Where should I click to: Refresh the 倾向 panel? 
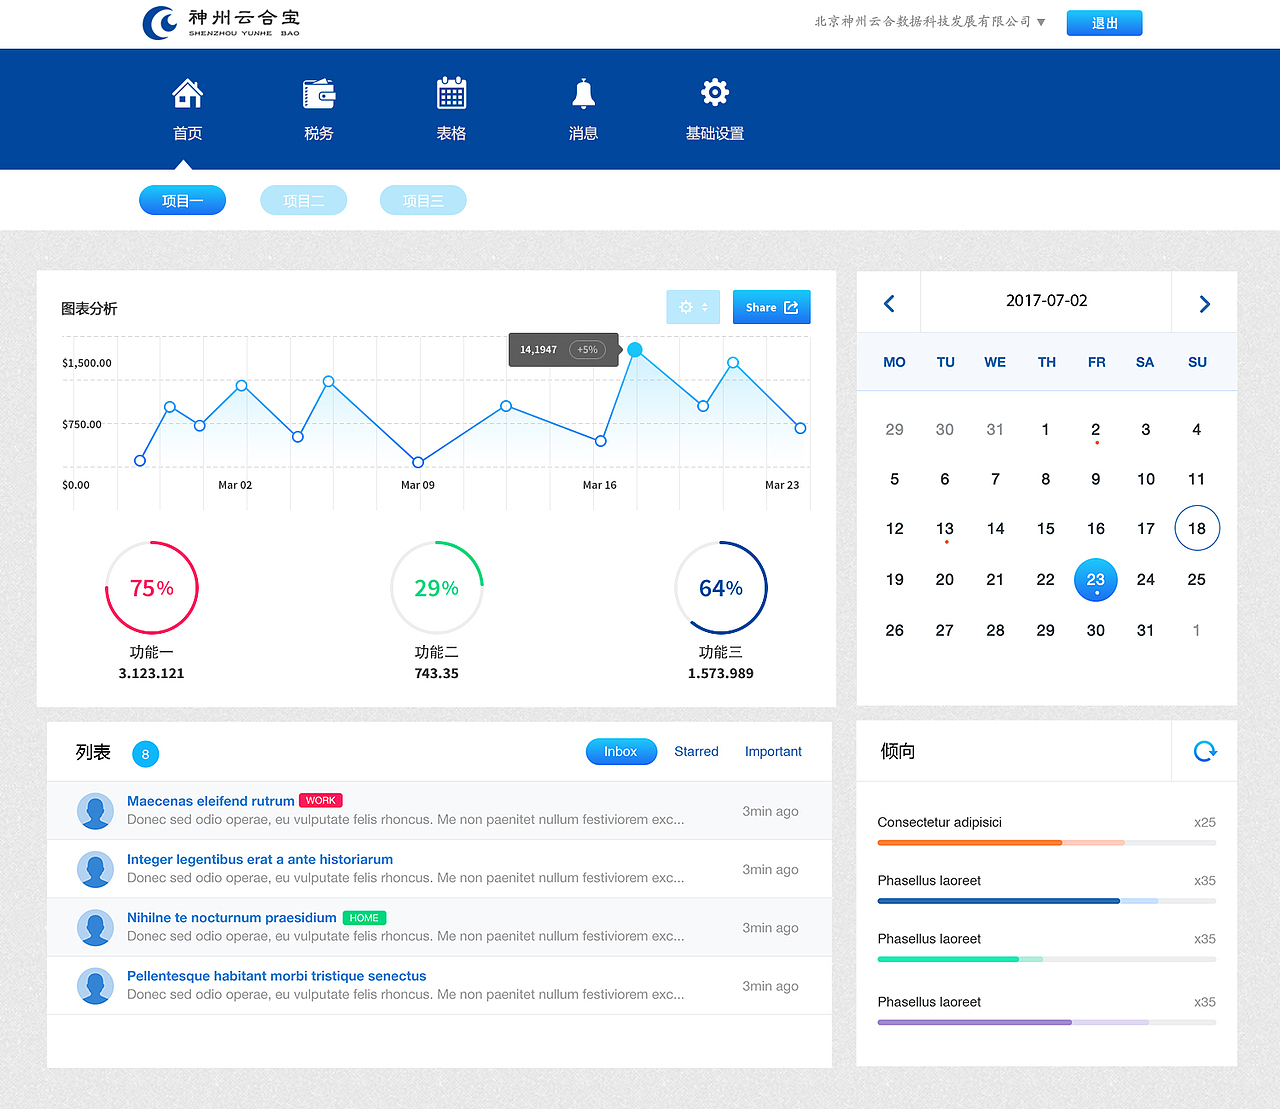[x=1205, y=751]
